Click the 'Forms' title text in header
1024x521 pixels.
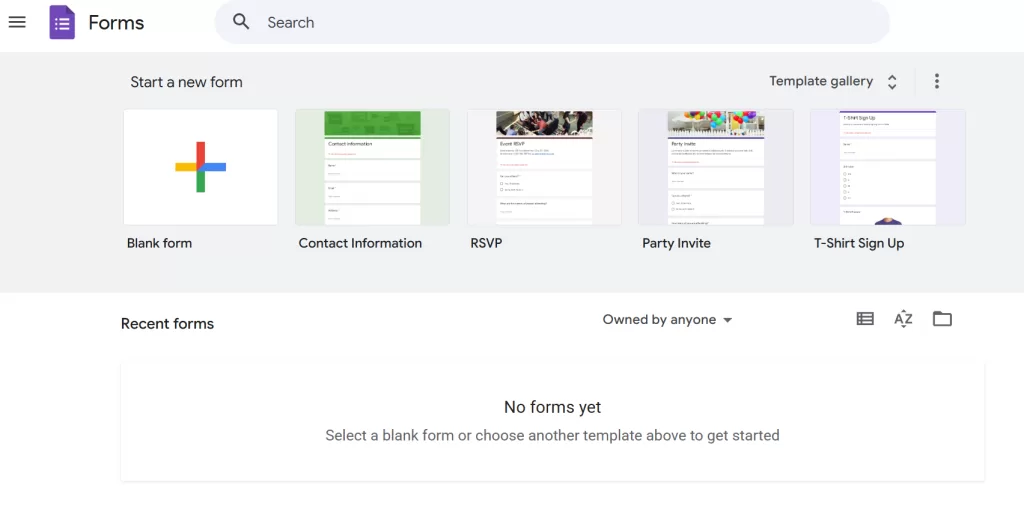(116, 23)
